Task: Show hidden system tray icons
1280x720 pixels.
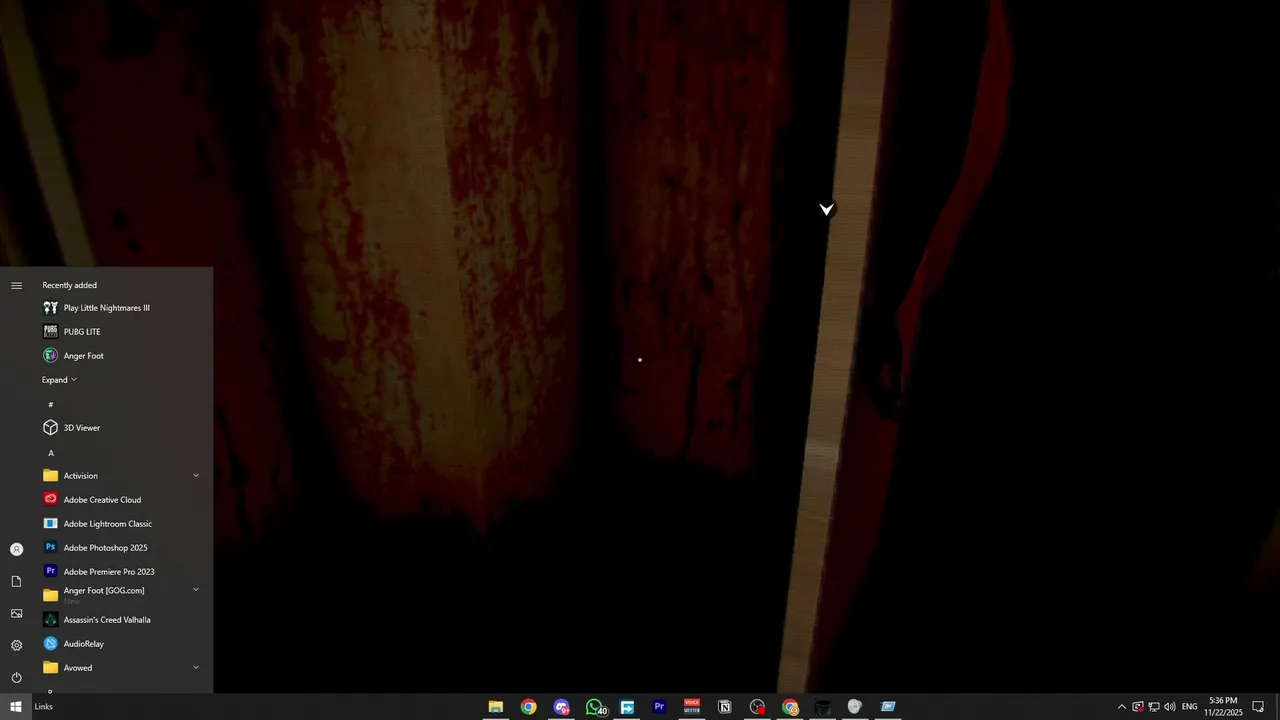Action: click(1121, 707)
